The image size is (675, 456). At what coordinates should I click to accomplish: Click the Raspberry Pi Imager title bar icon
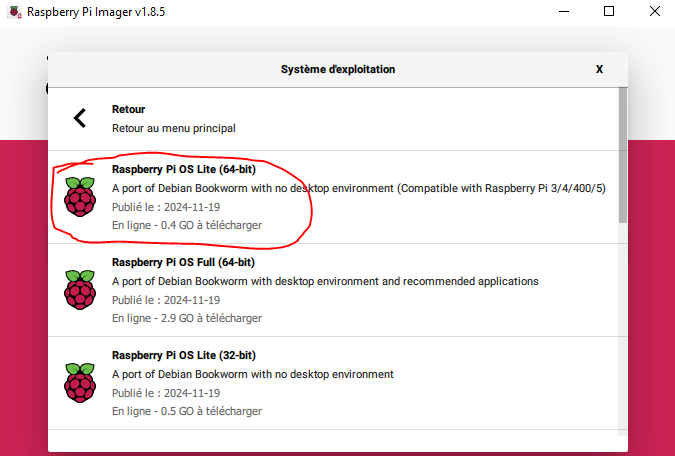point(14,12)
